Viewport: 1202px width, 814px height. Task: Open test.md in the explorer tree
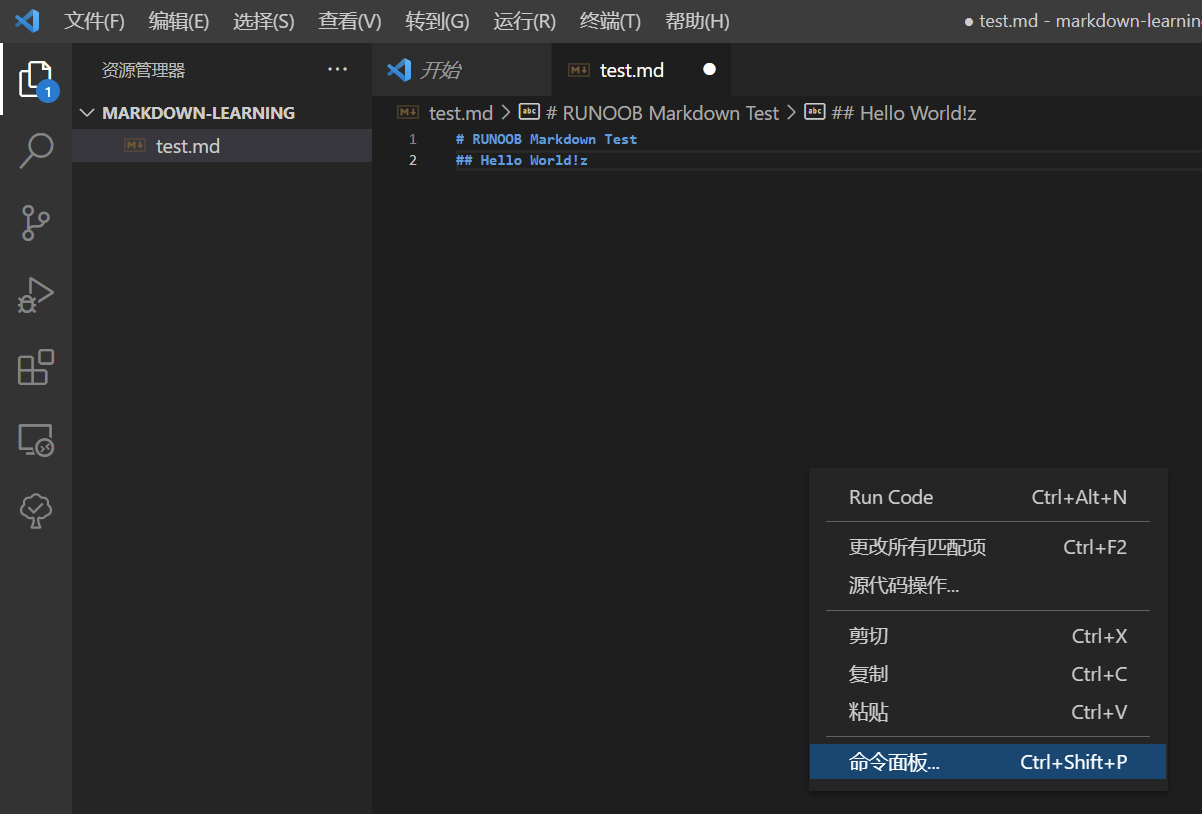click(222, 146)
